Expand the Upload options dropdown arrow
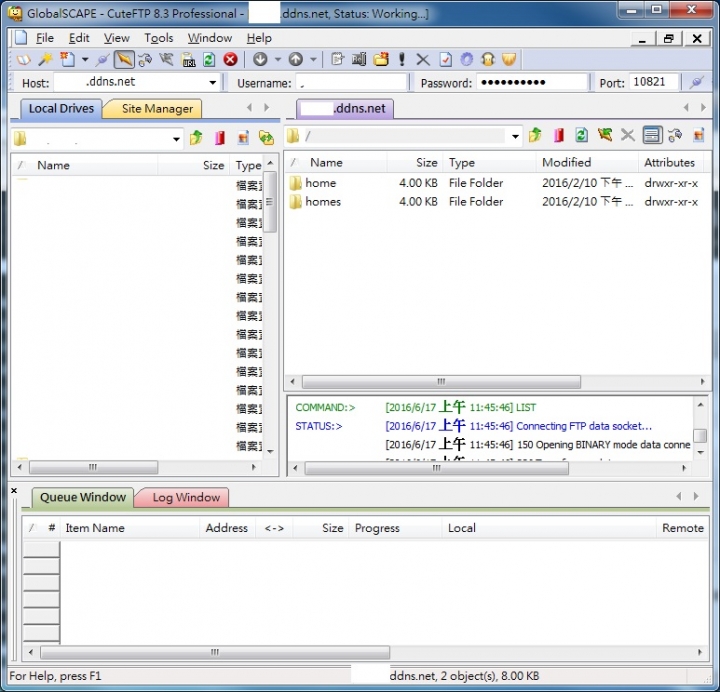Screen dimensions: 720x692 click(x=313, y=60)
